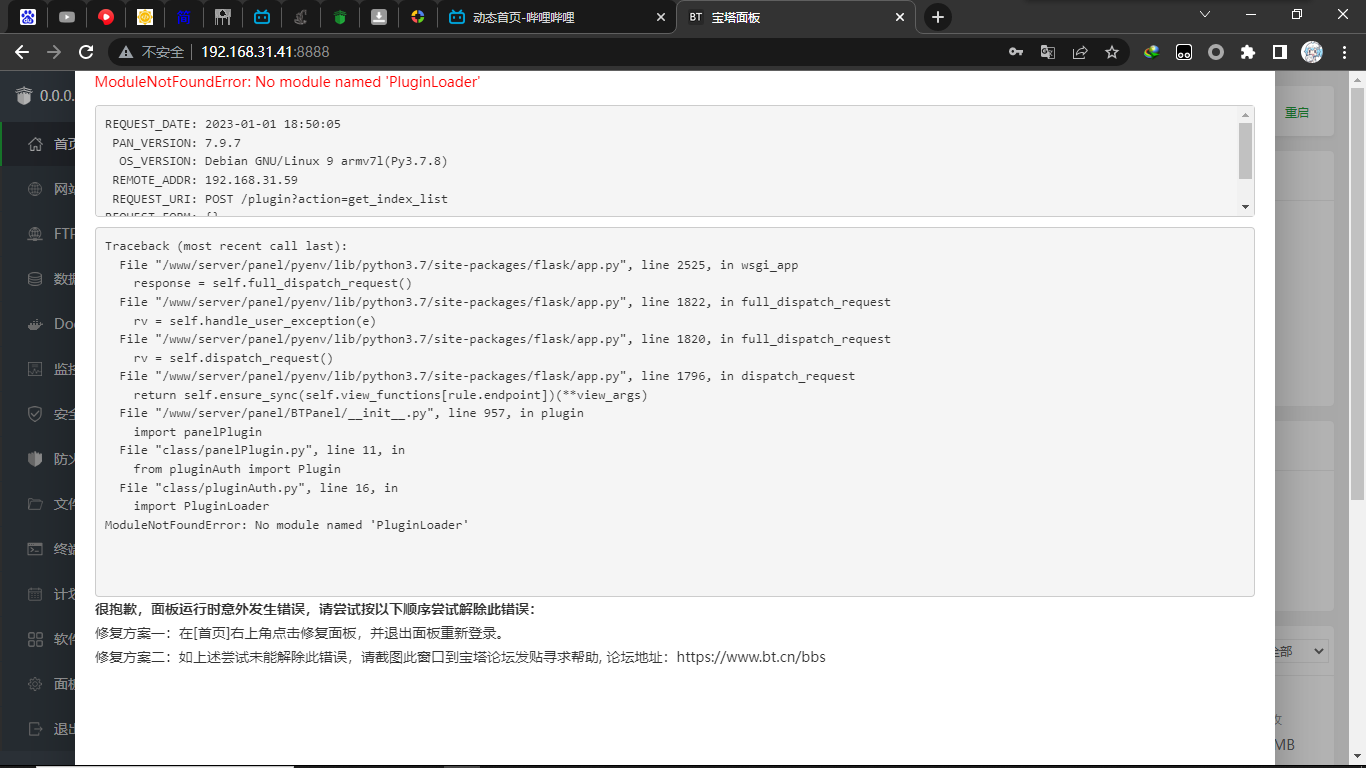1366x768 pixels.
Task: Open the terminal sidebar item
Action: 38,549
